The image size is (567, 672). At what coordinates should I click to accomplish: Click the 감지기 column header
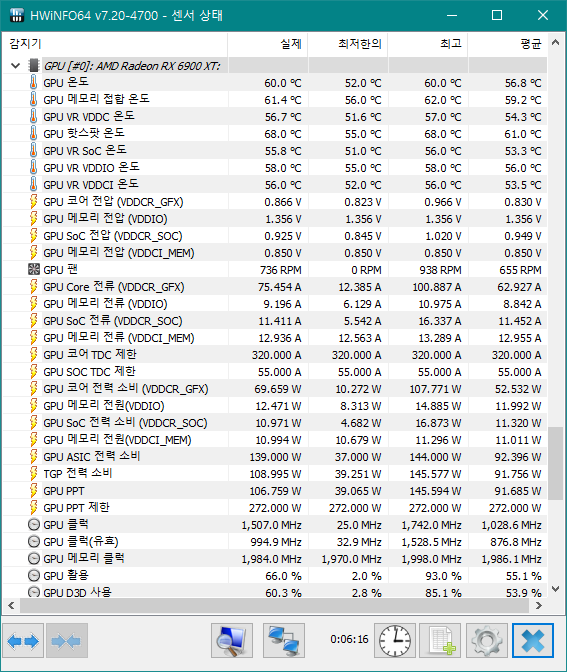[x=115, y=43]
